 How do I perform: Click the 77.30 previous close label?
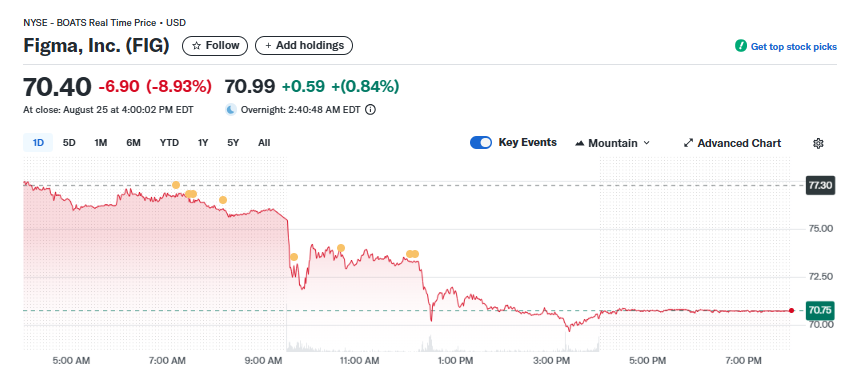[820, 185]
